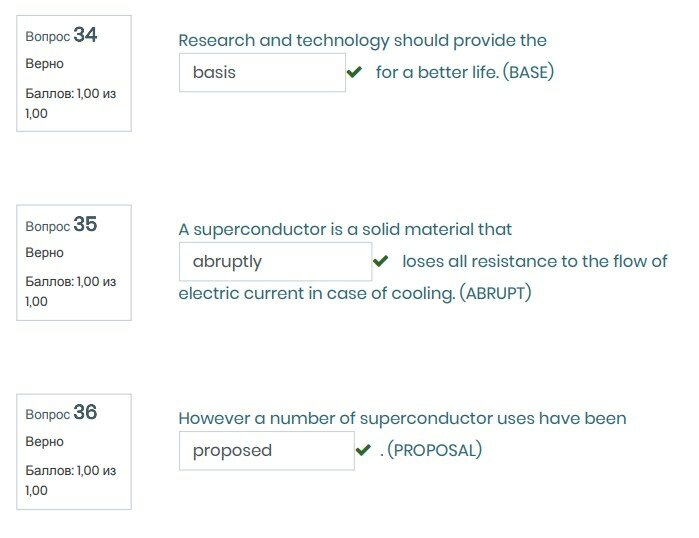Click the checkmark after the "proposed" field
Screen dimensions: 699x538
(x=363, y=451)
